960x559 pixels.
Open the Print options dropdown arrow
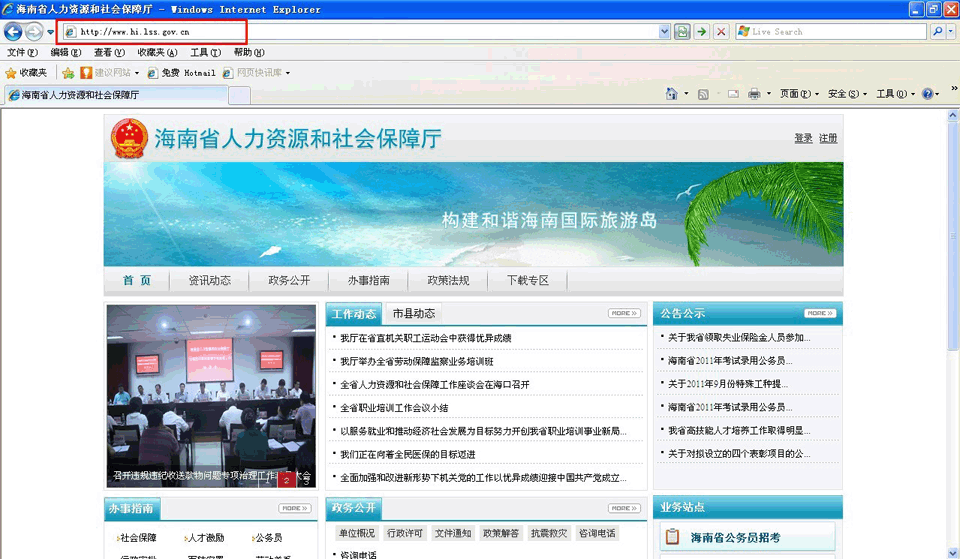tap(768, 94)
